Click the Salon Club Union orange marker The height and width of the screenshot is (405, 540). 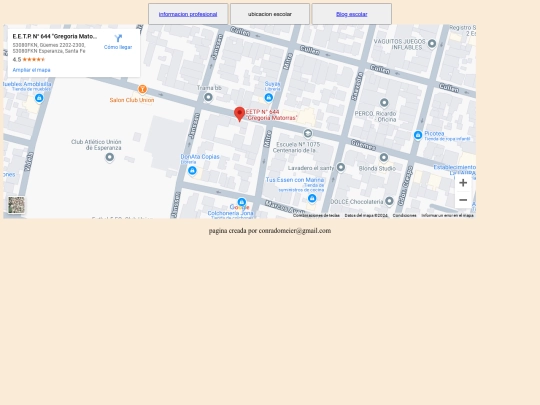click(x=142, y=89)
